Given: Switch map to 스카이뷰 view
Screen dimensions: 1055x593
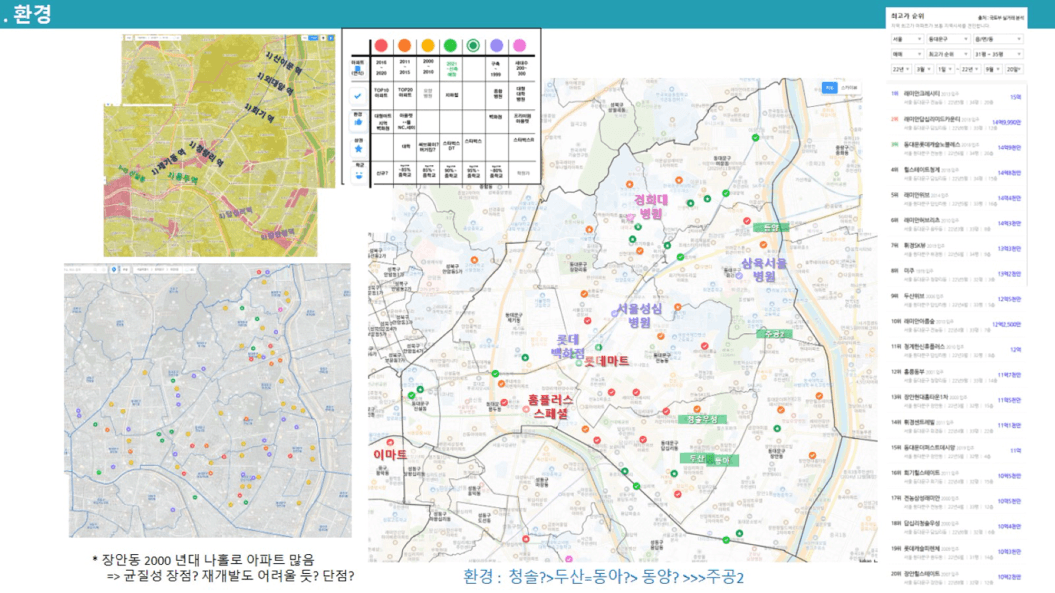Looking at the screenshot, I should [x=849, y=88].
